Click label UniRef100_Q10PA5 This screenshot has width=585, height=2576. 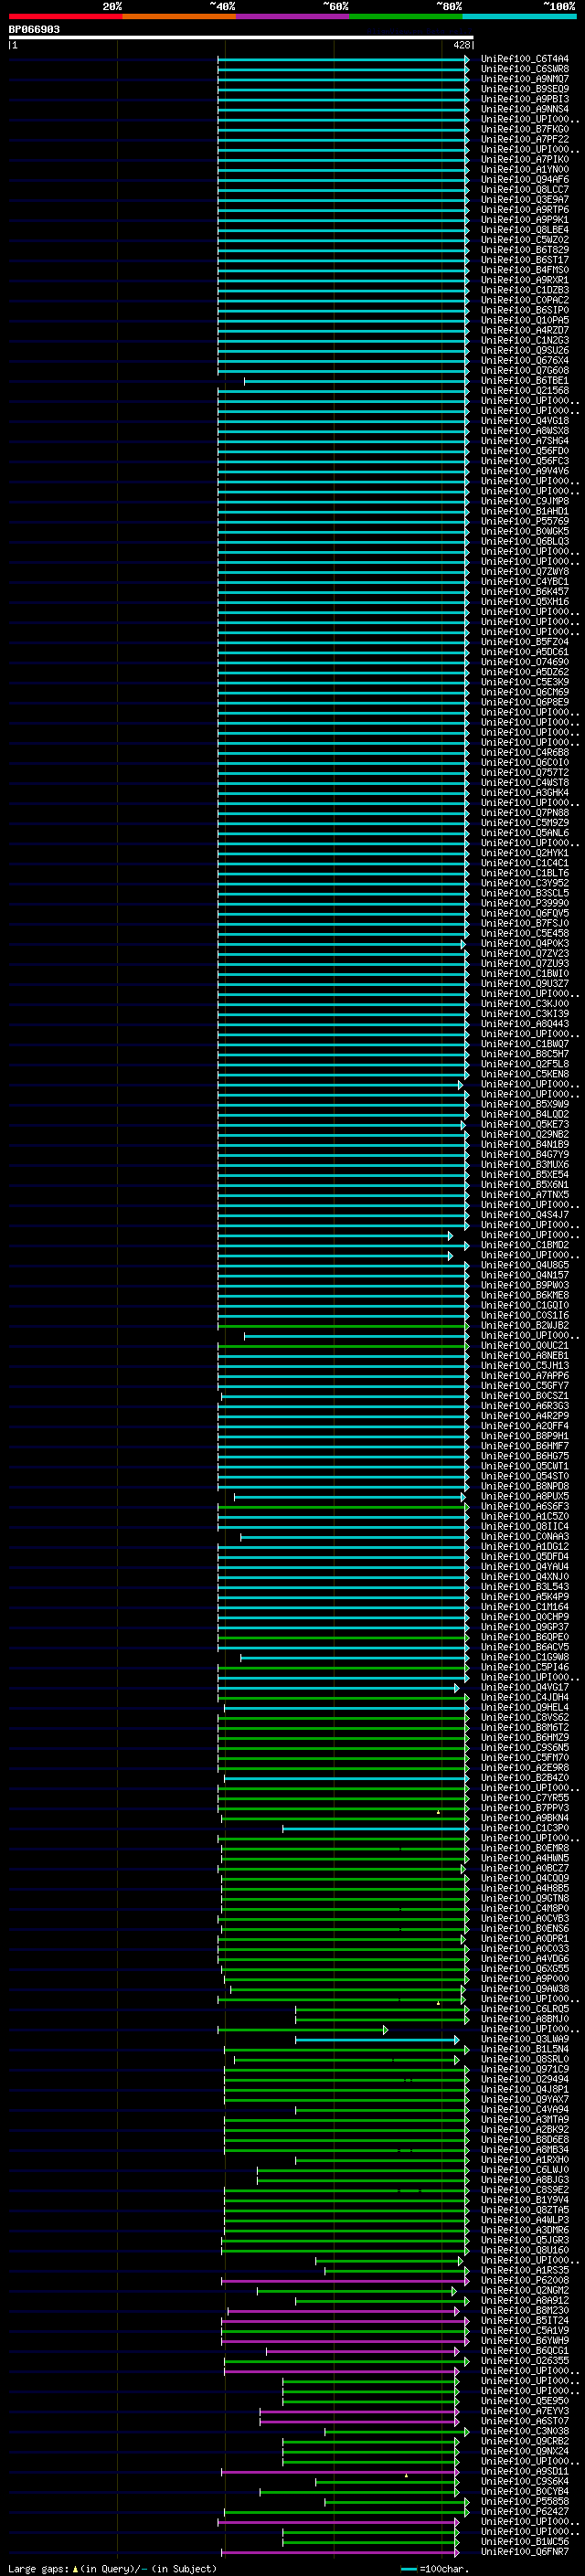[525, 320]
